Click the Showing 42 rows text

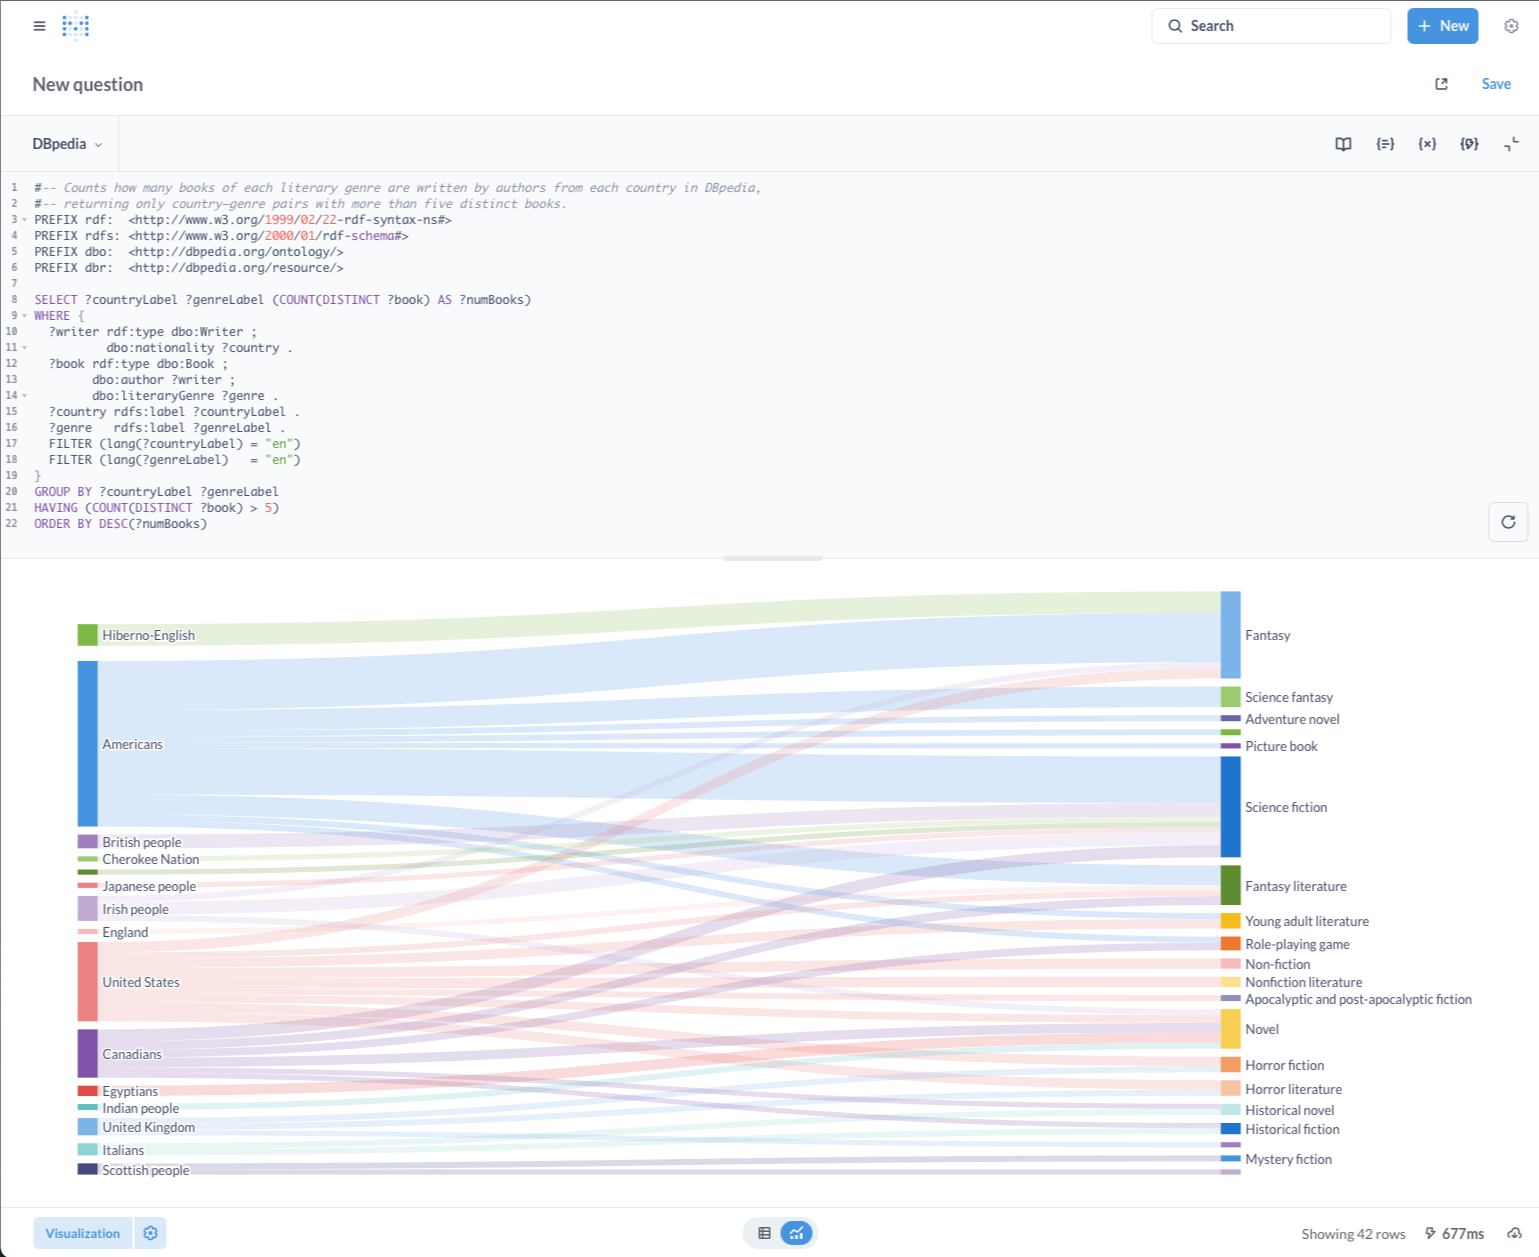1353,1233
